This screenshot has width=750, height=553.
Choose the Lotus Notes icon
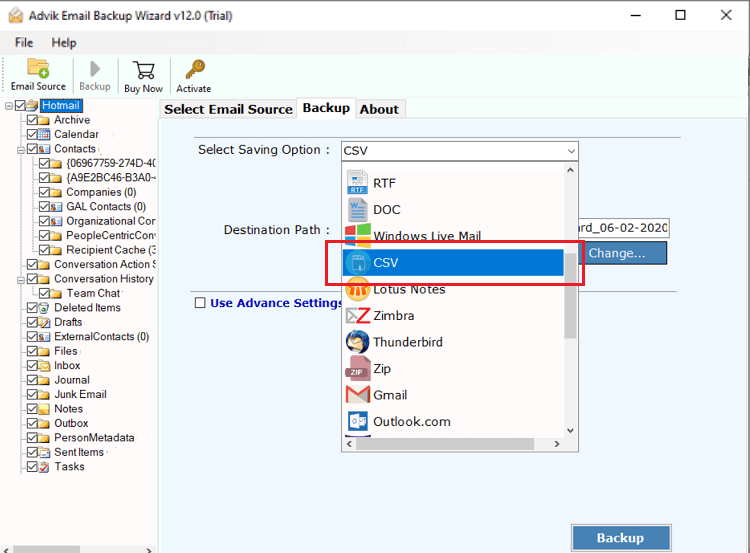pos(357,289)
